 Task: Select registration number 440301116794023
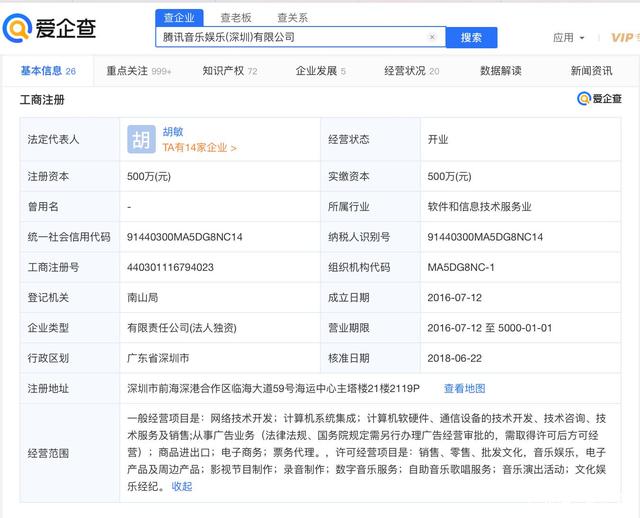pyautogui.click(x=170, y=267)
